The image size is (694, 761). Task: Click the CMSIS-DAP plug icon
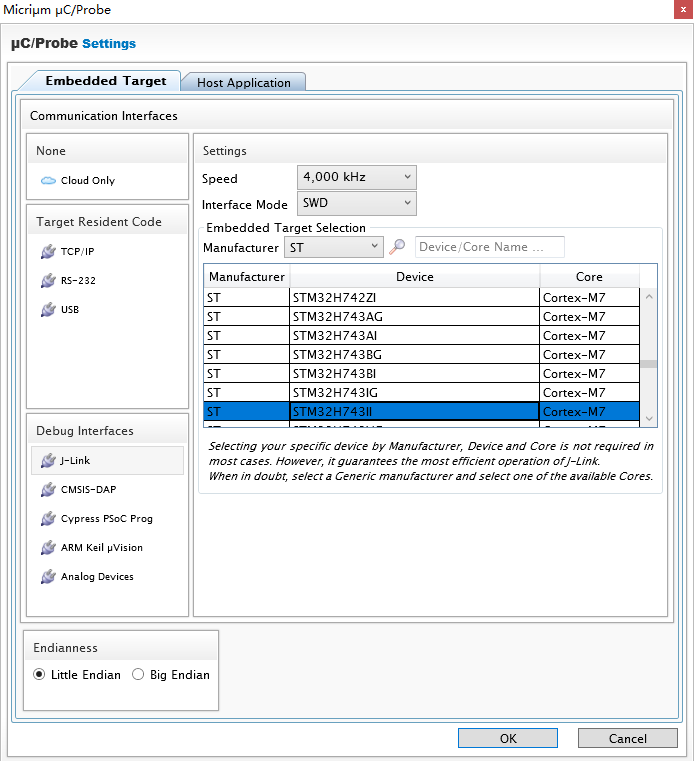(x=48, y=490)
